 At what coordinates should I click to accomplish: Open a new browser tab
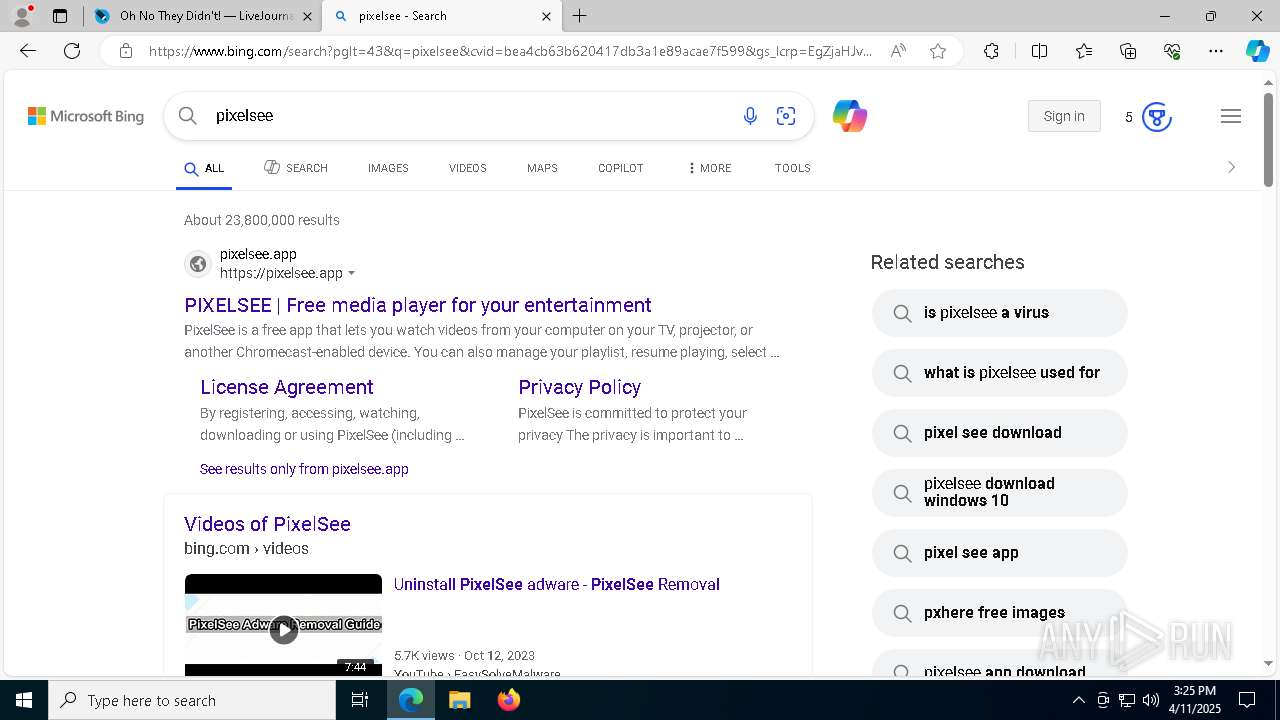click(x=580, y=16)
